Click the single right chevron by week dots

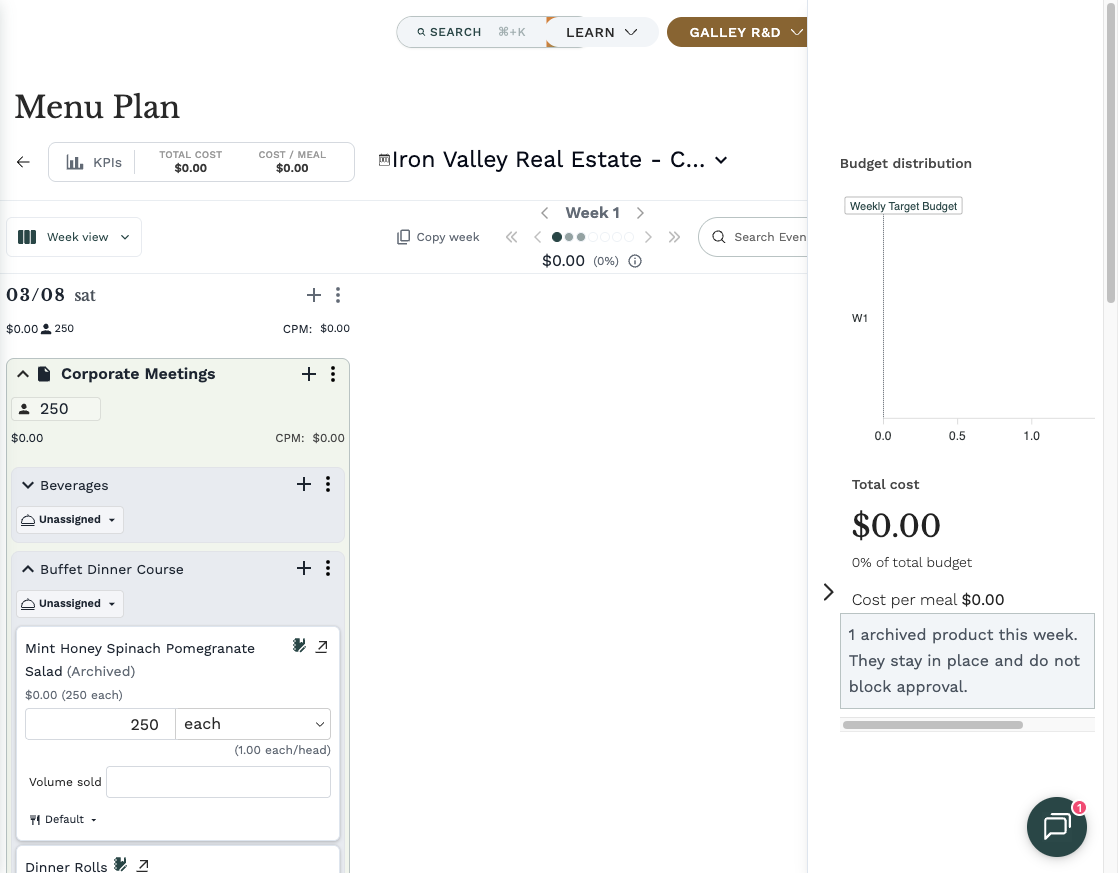point(648,237)
